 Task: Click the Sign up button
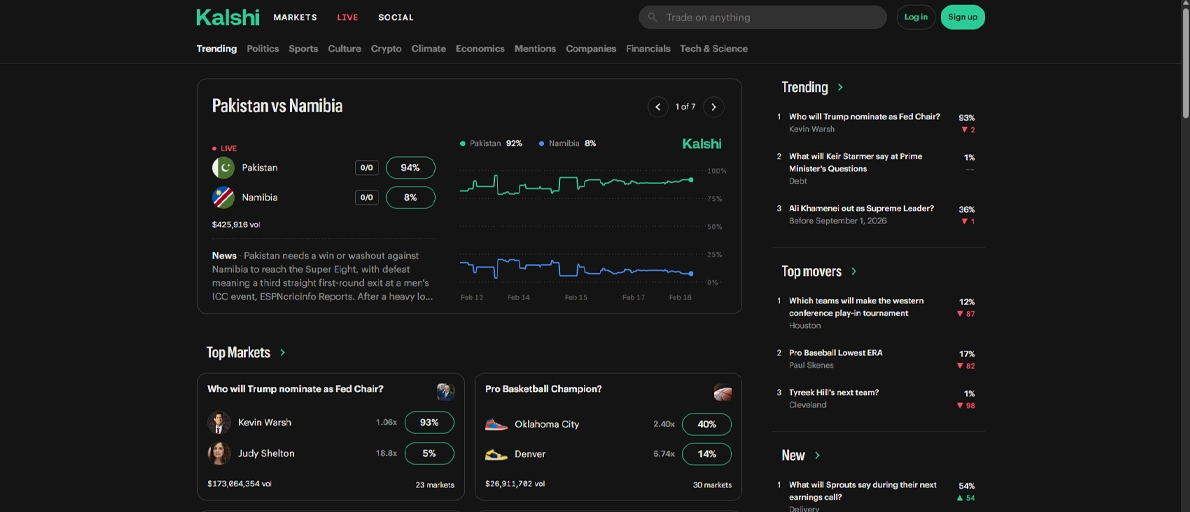click(x=962, y=17)
